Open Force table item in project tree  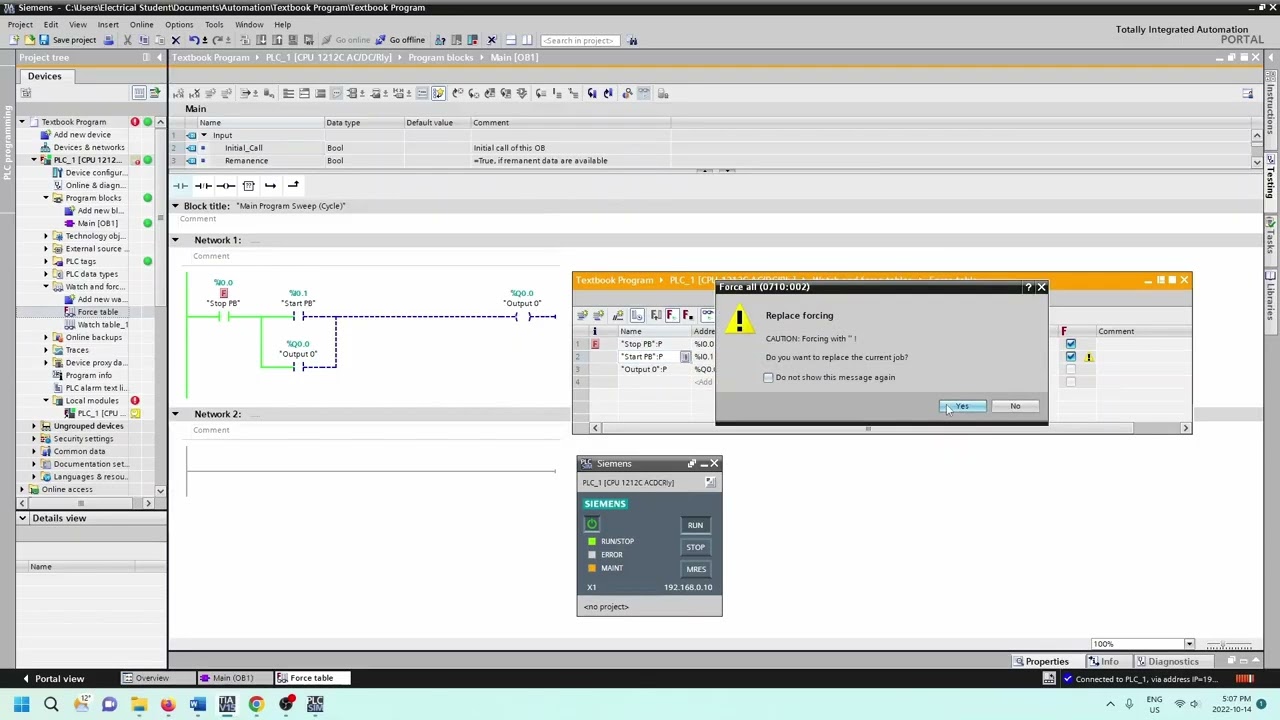pos(97,312)
